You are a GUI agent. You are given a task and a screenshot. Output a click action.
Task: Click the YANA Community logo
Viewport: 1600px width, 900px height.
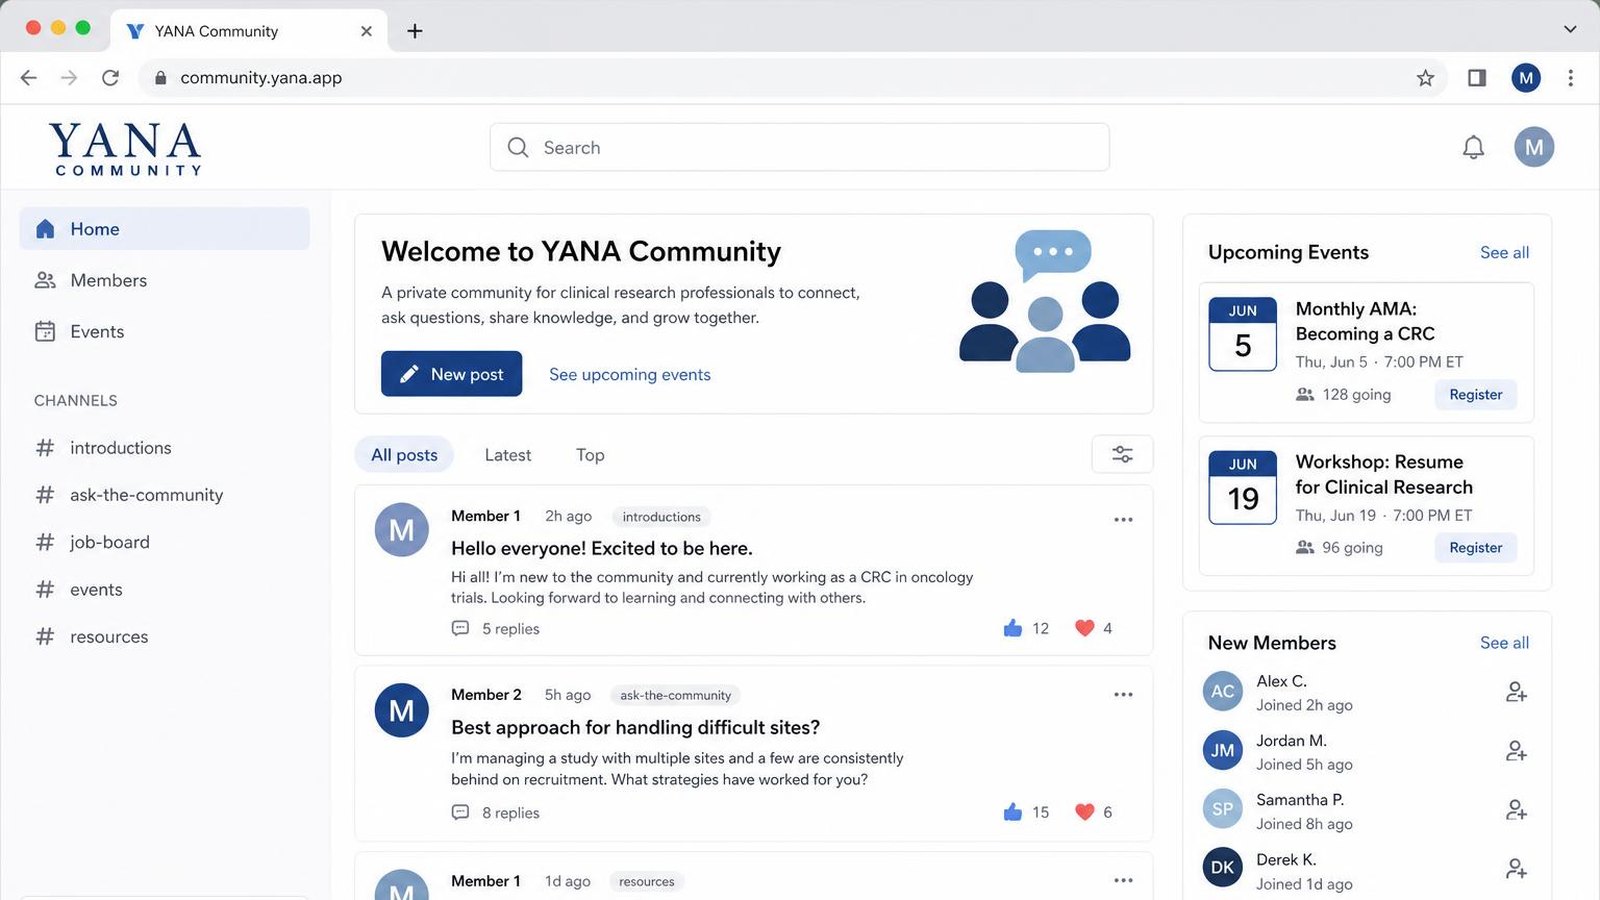pos(125,148)
